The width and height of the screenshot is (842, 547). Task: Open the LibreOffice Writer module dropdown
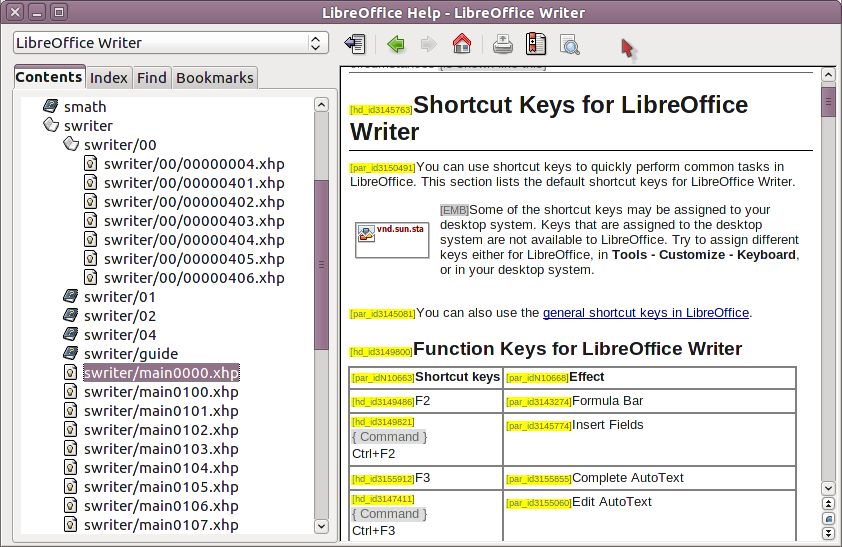coord(170,43)
